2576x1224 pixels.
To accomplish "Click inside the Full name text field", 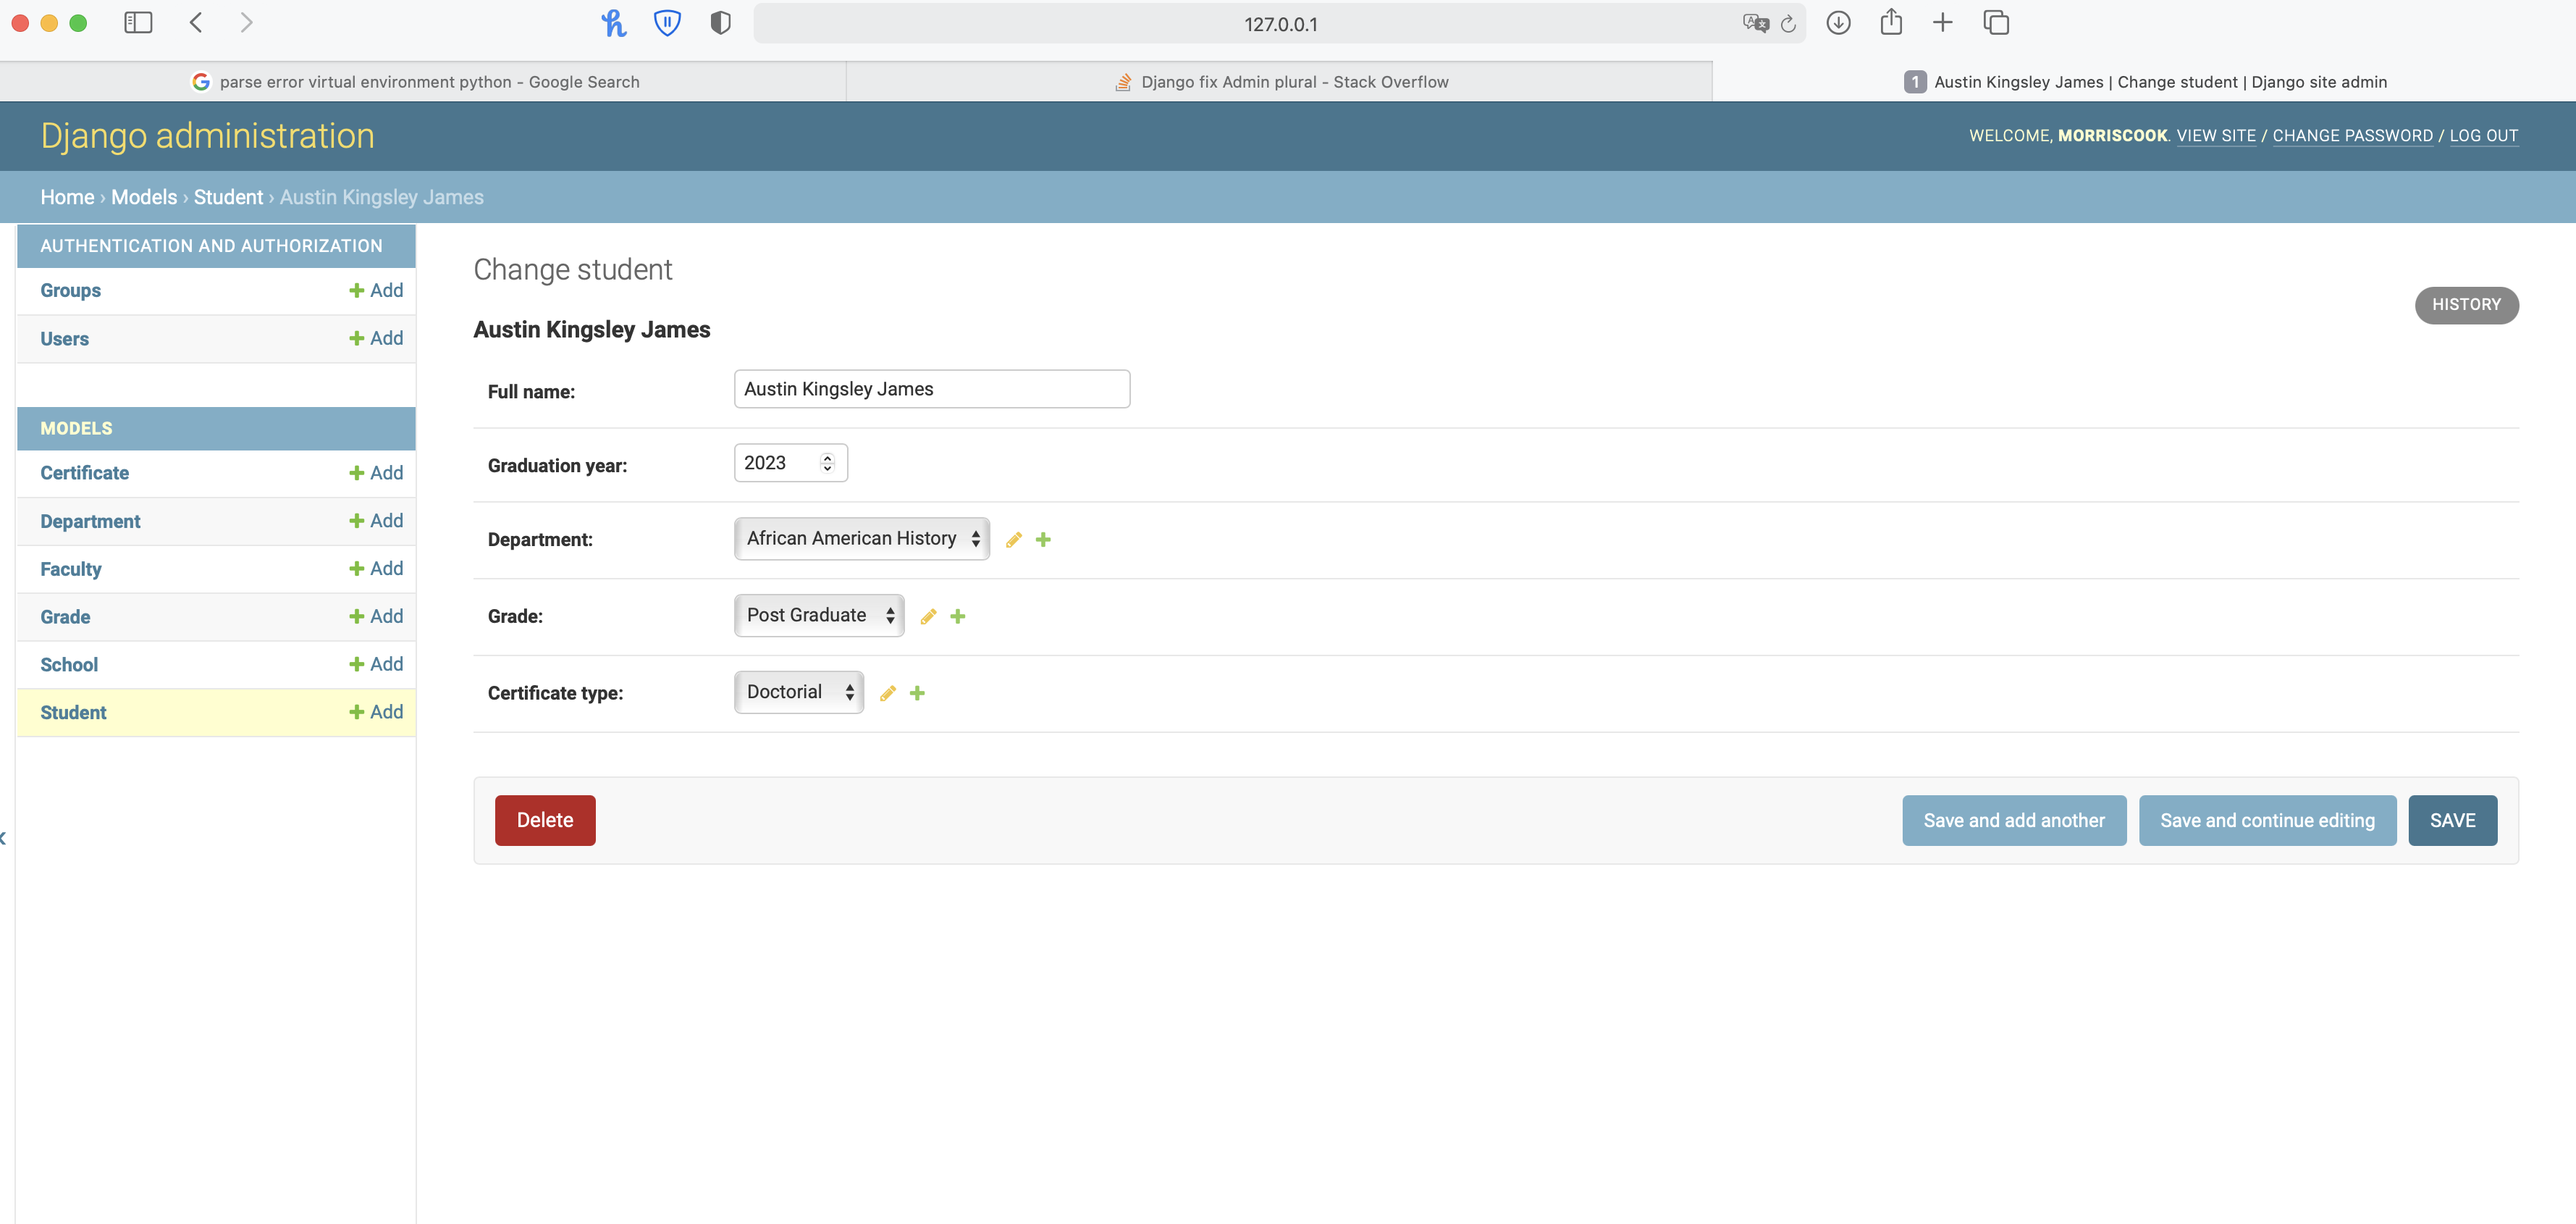I will point(930,388).
